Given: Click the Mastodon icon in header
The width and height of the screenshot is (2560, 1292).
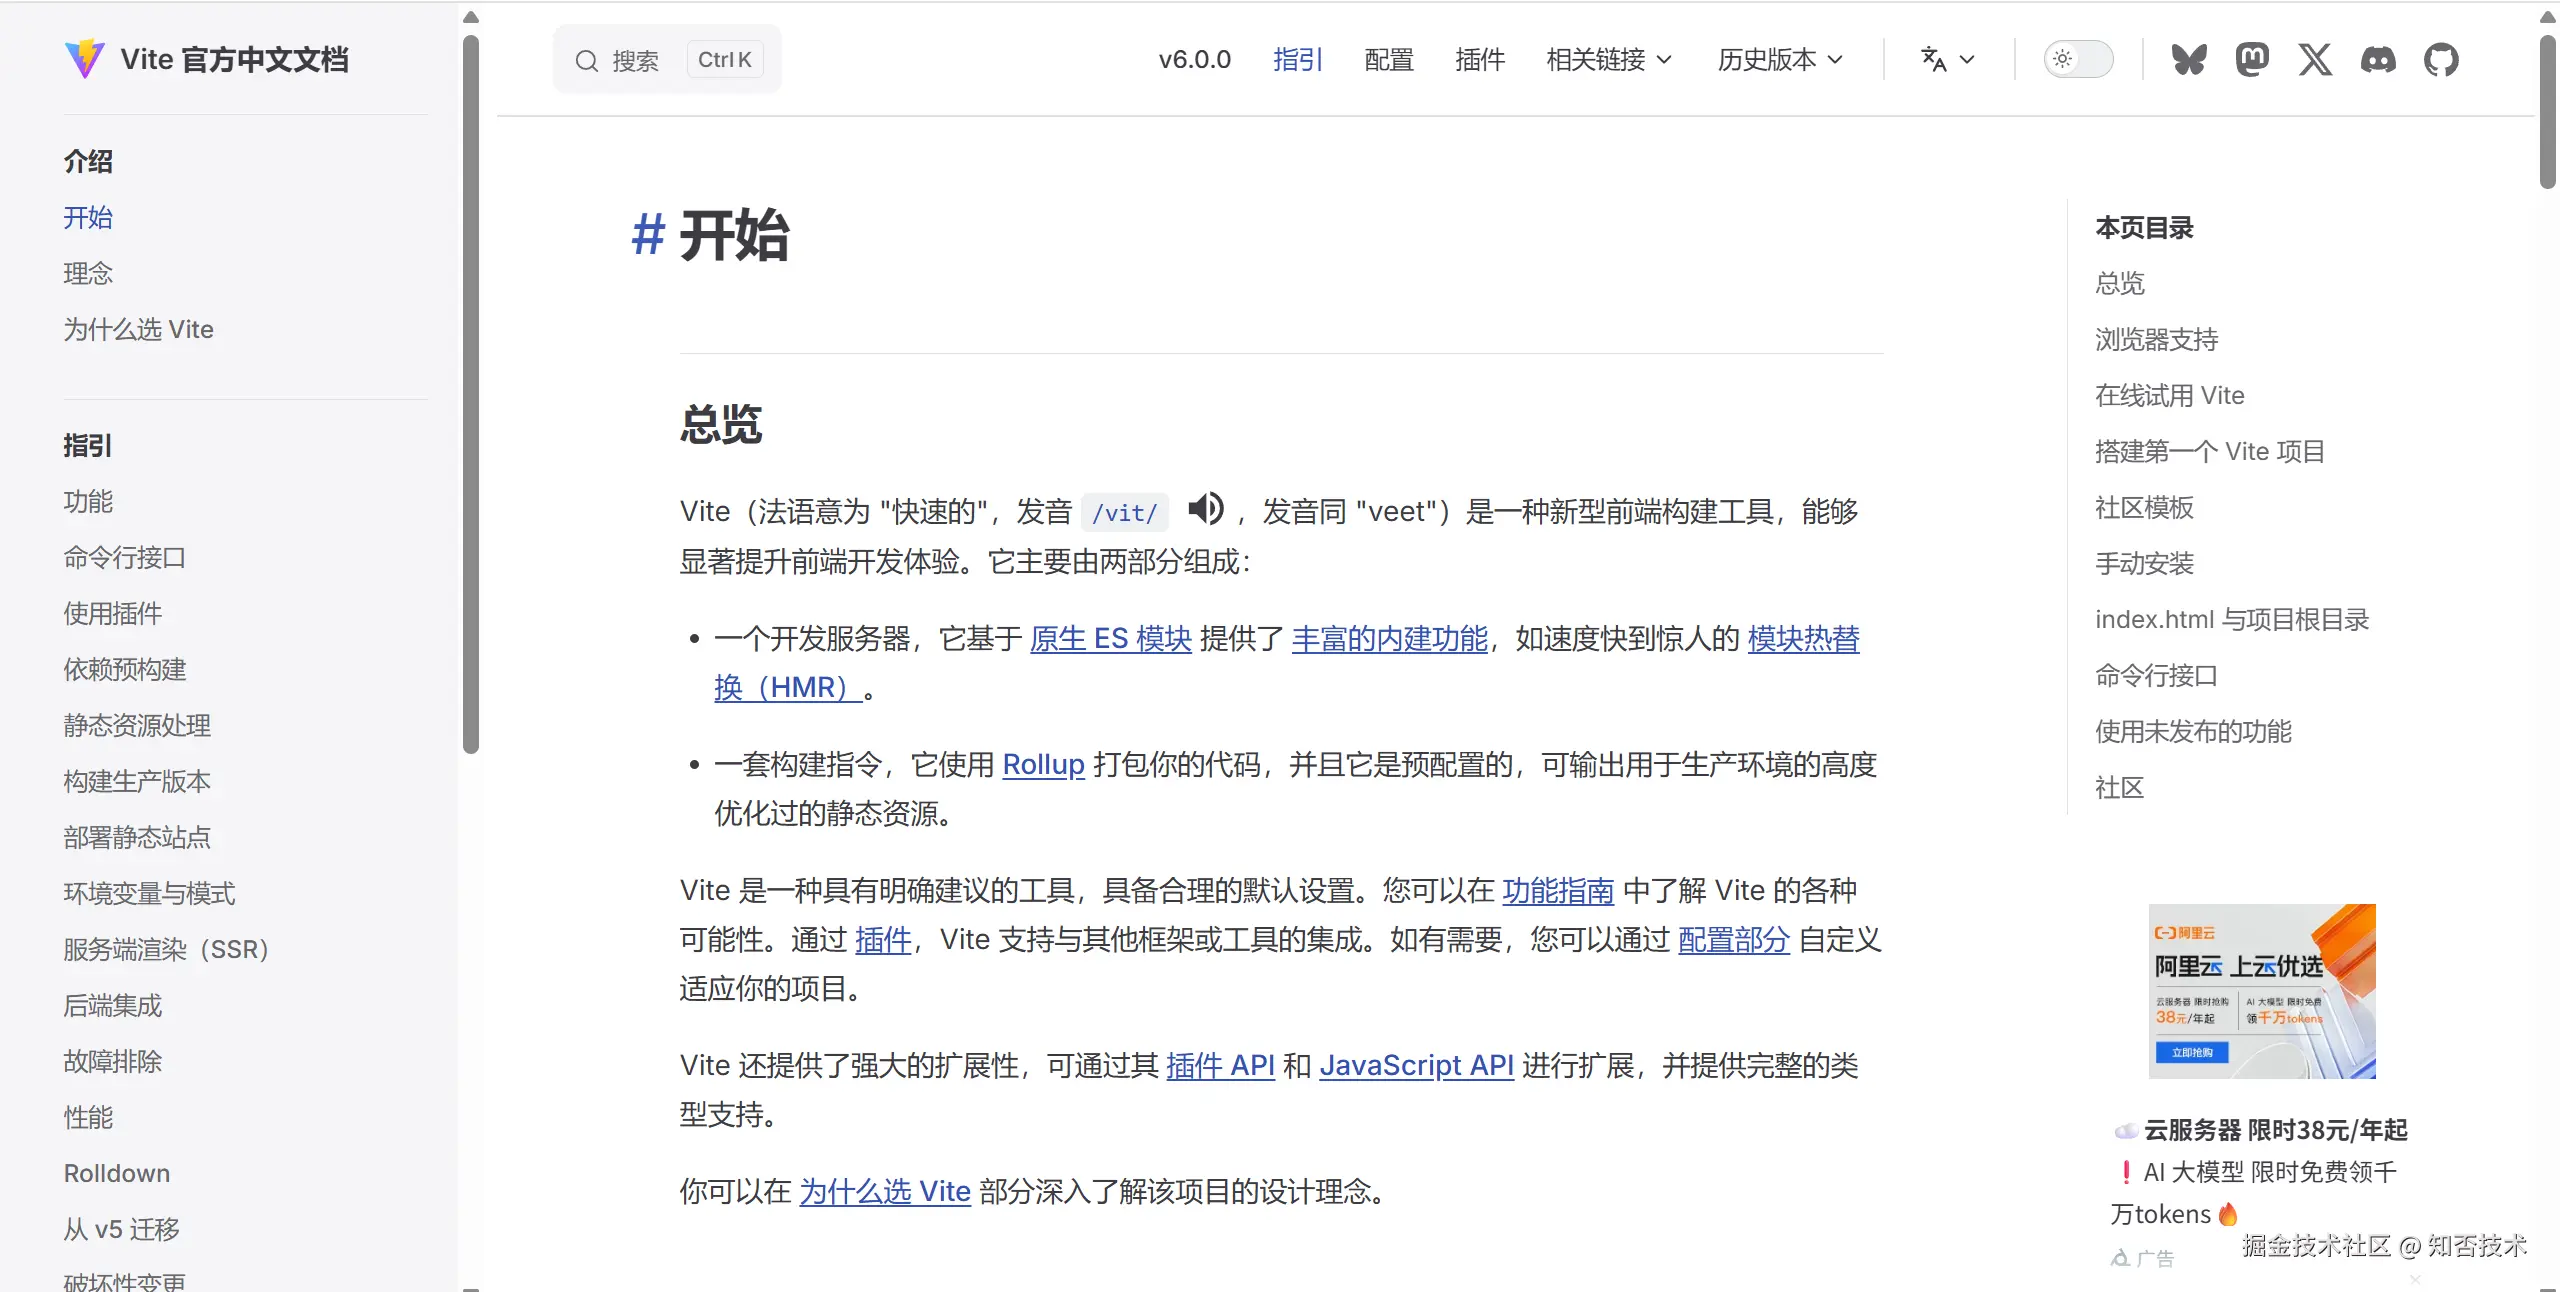Looking at the screenshot, I should coord(2252,60).
